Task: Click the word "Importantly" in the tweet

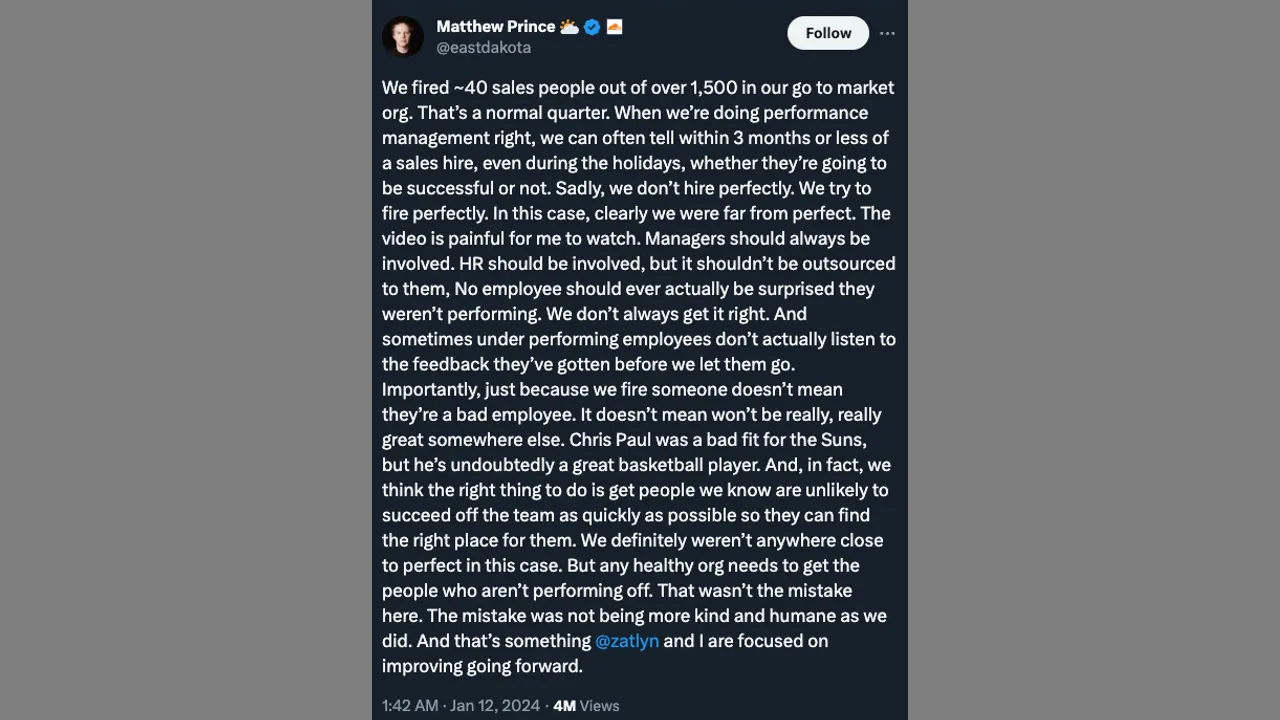Action: coord(429,389)
